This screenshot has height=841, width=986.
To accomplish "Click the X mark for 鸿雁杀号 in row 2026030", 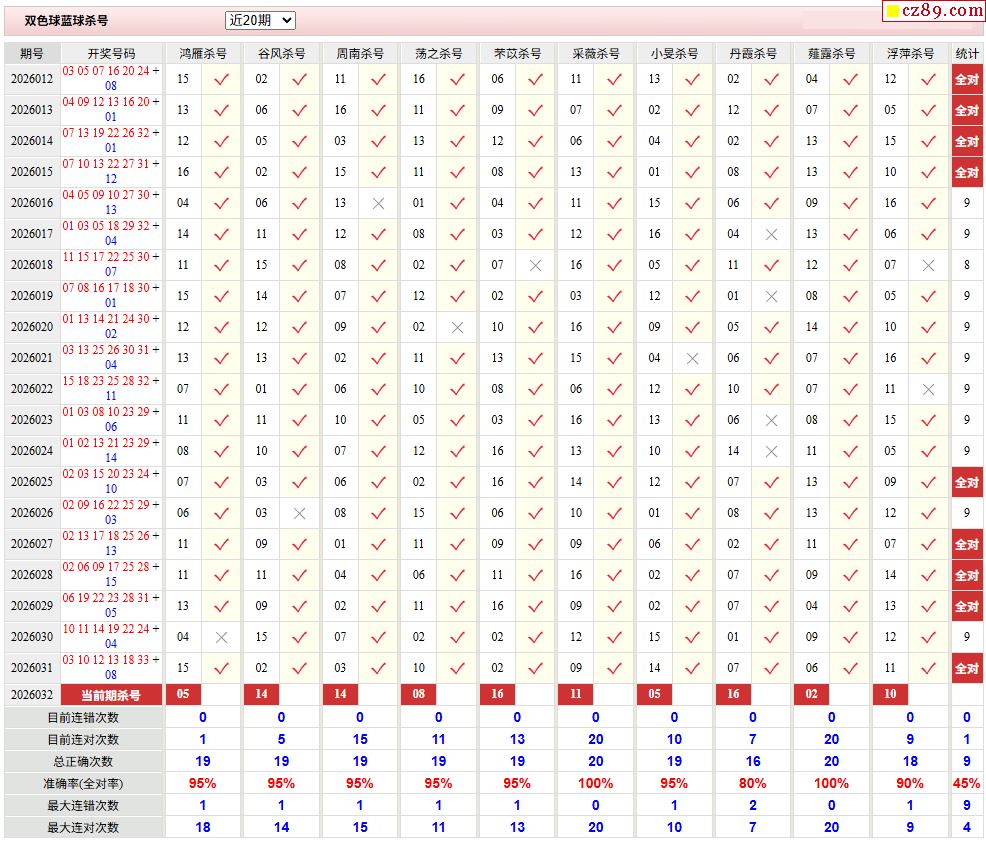I will click(221, 637).
